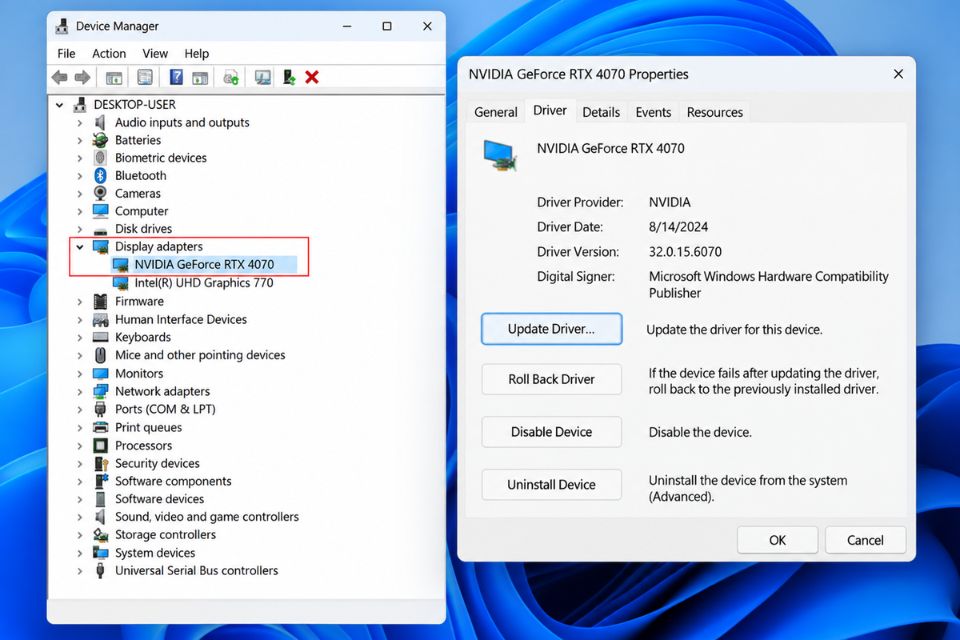Image resolution: width=960 pixels, height=640 pixels.
Task: Click the Update device driver green arrow icon
Action: pos(289,77)
